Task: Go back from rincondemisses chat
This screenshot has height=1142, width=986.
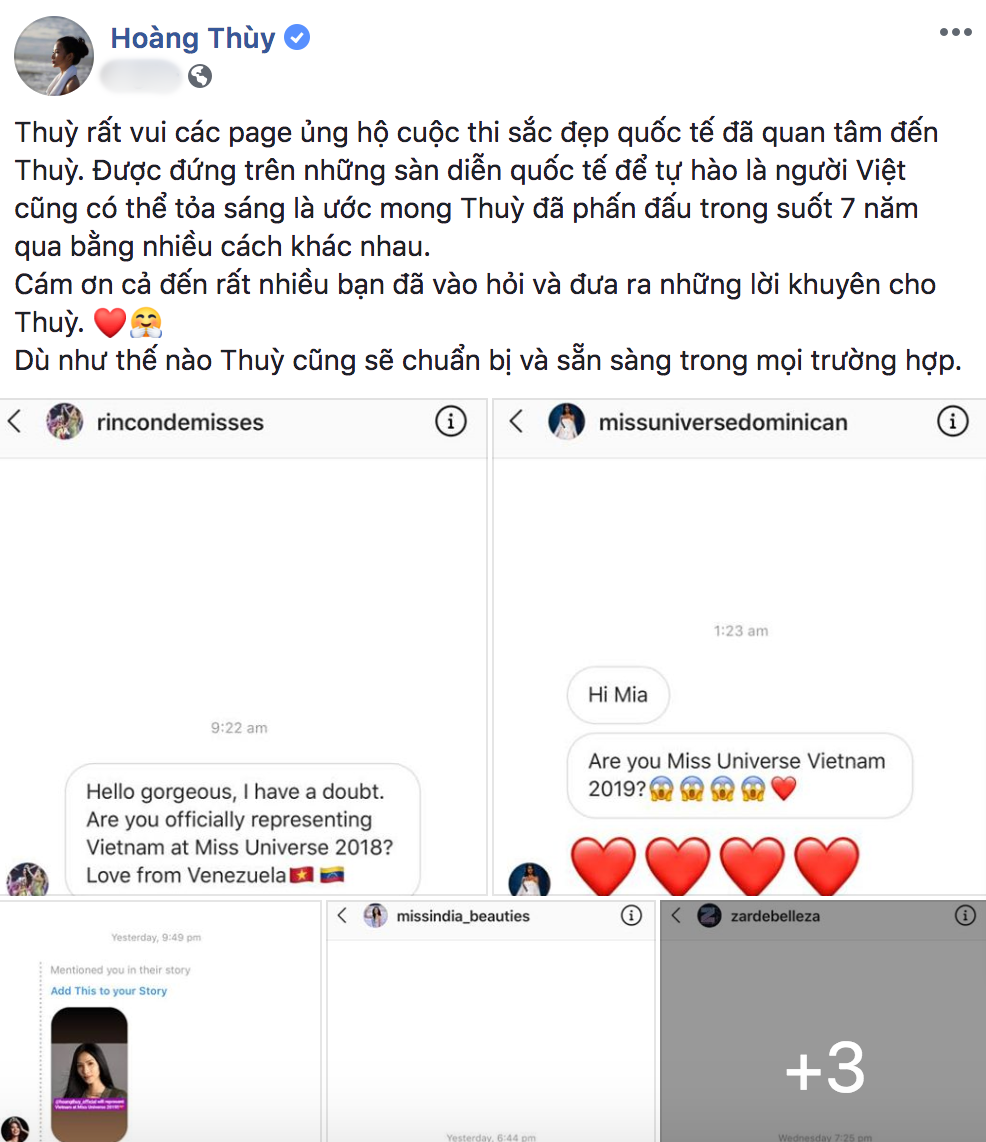Action: [15, 422]
